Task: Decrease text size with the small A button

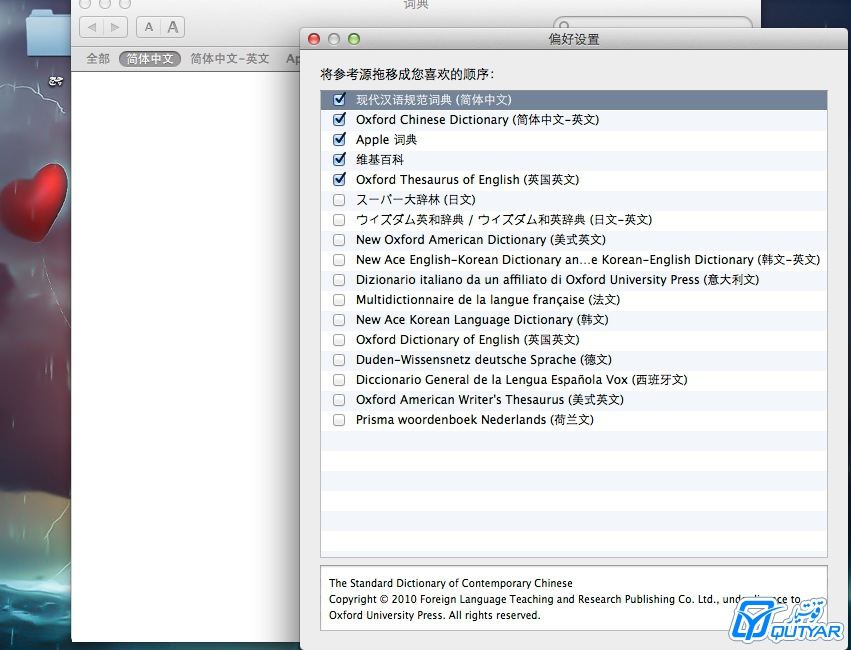Action: click(x=149, y=27)
